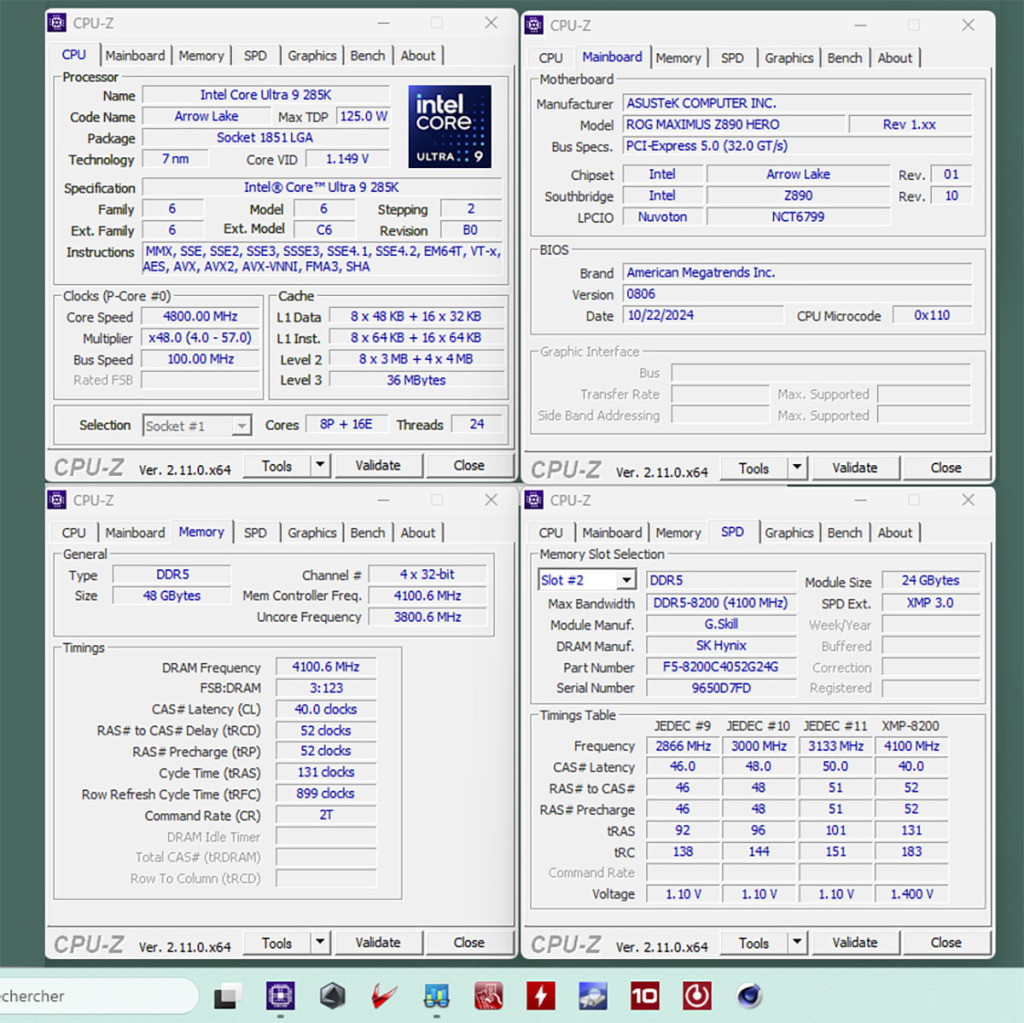Image resolution: width=1024 pixels, height=1023 pixels.
Task: Open Graphics tab in the Mainboard window
Action: pyautogui.click(x=789, y=57)
